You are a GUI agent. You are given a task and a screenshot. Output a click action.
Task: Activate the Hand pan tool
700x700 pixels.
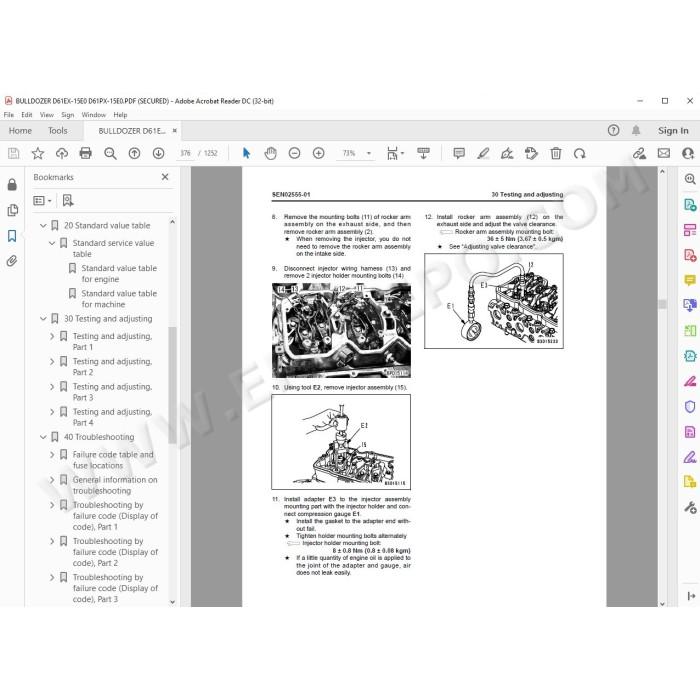click(270, 154)
